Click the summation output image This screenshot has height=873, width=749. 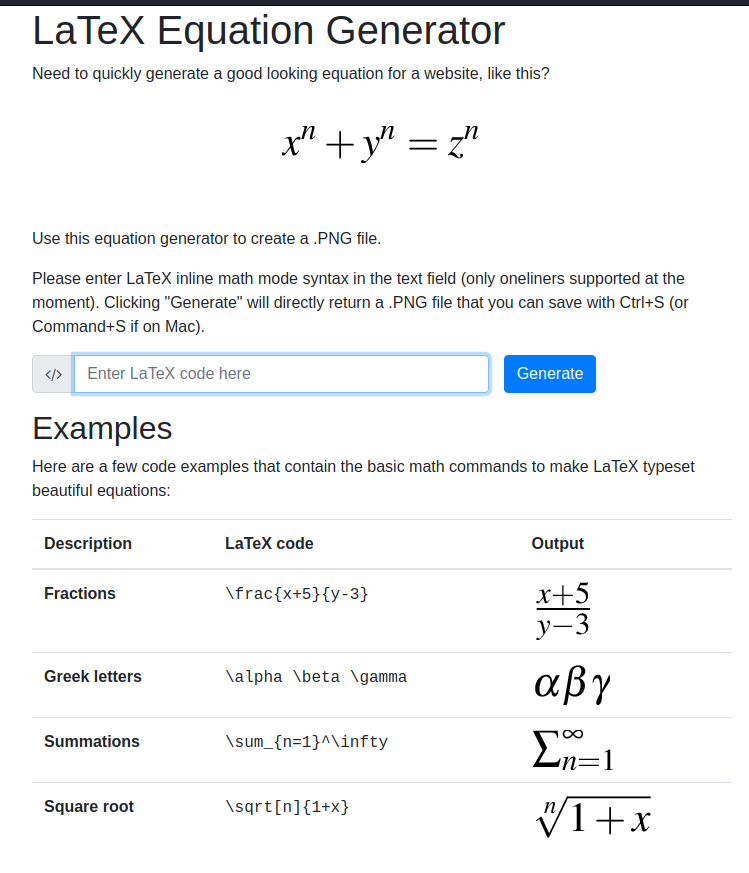click(573, 749)
